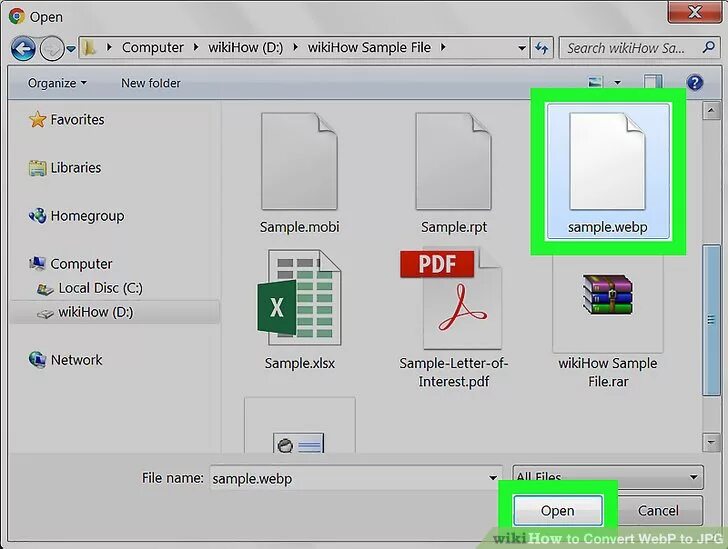Refresh the folder with the refresh icon
The height and width of the screenshot is (549, 728).
click(x=542, y=48)
